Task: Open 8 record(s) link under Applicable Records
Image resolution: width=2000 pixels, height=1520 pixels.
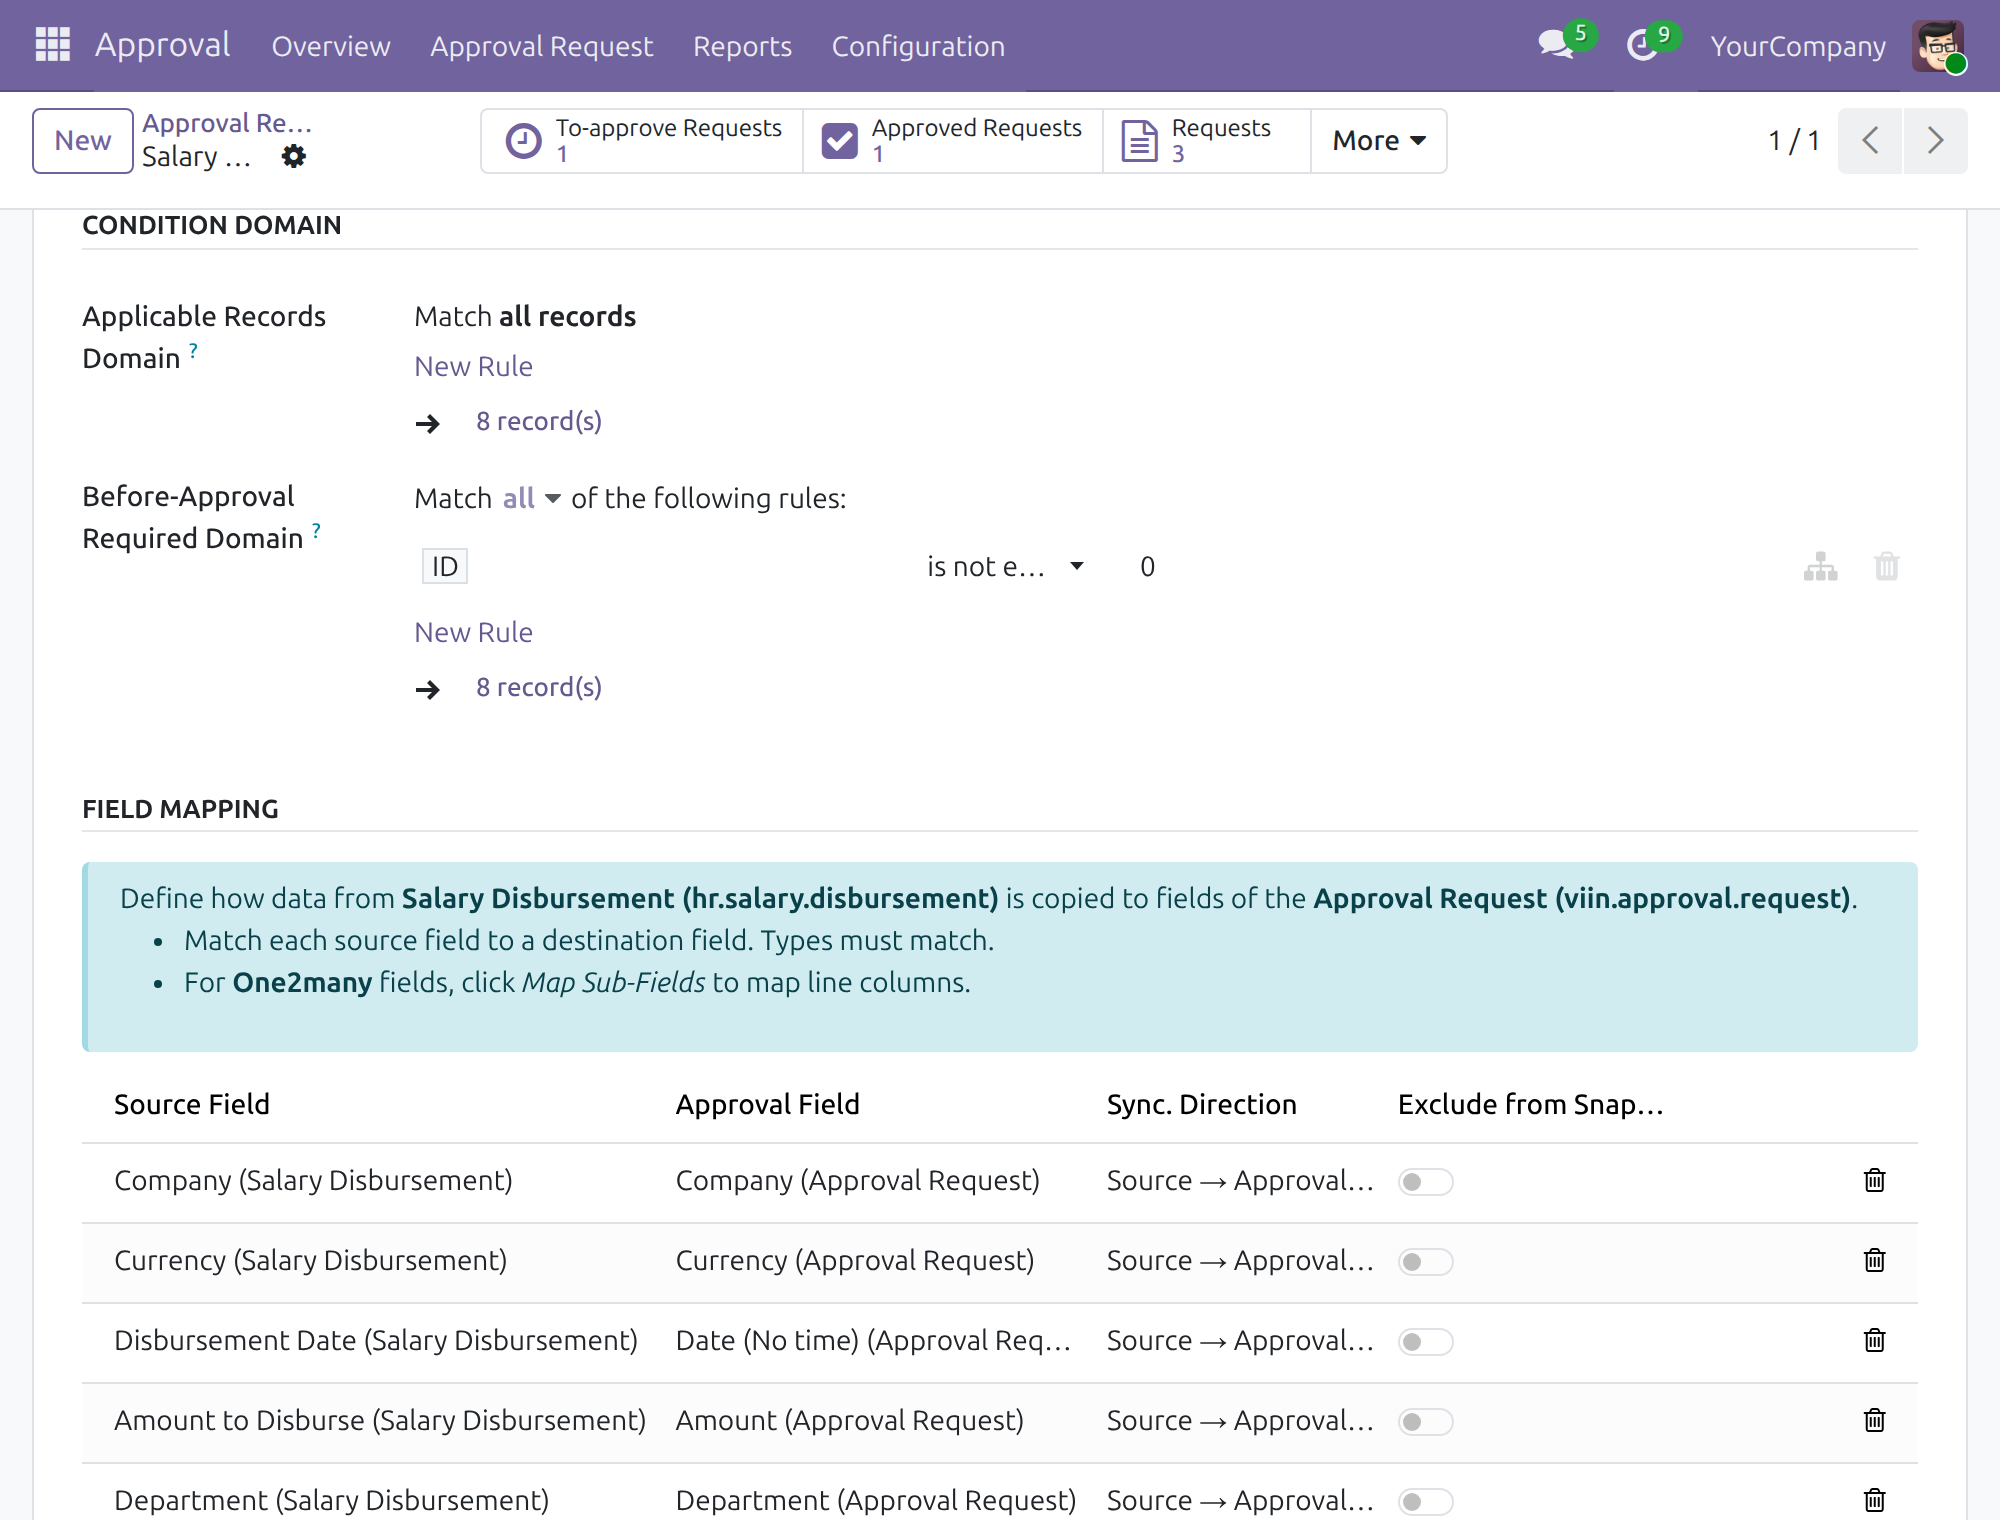Action: pos(539,421)
